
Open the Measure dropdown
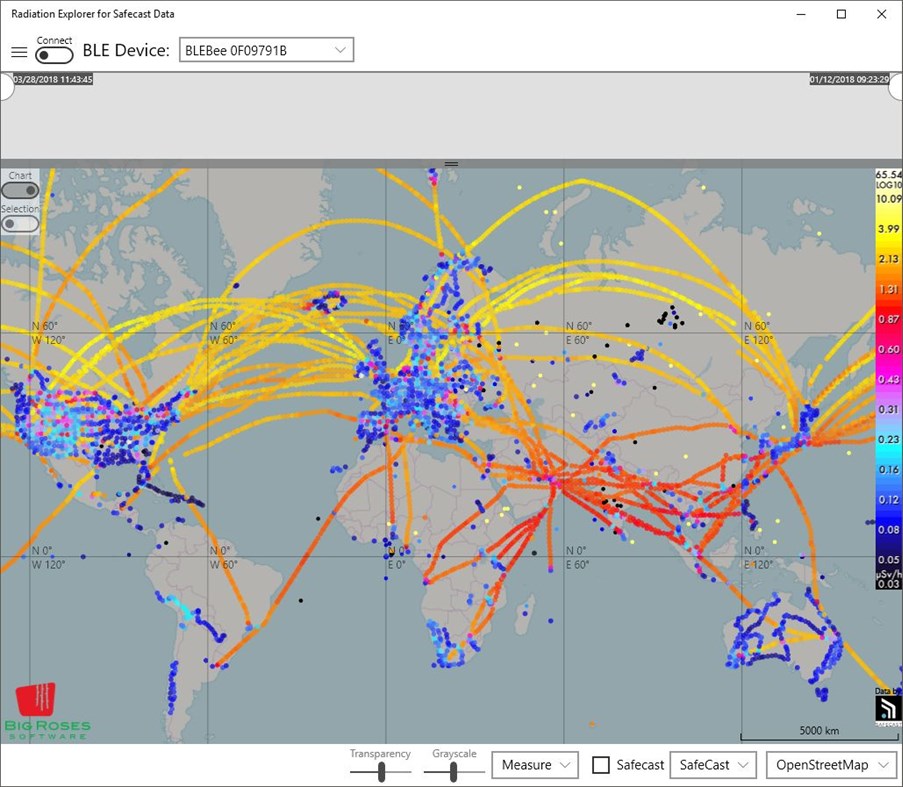pyautogui.click(x=534, y=764)
